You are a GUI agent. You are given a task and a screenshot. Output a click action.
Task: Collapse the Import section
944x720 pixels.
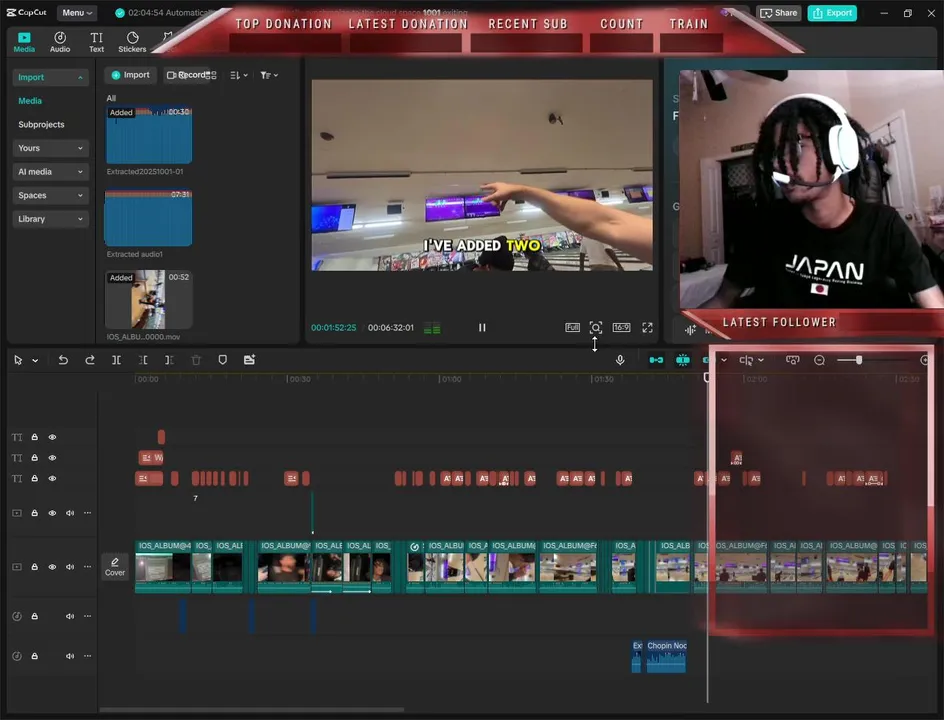click(x=50, y=77)
